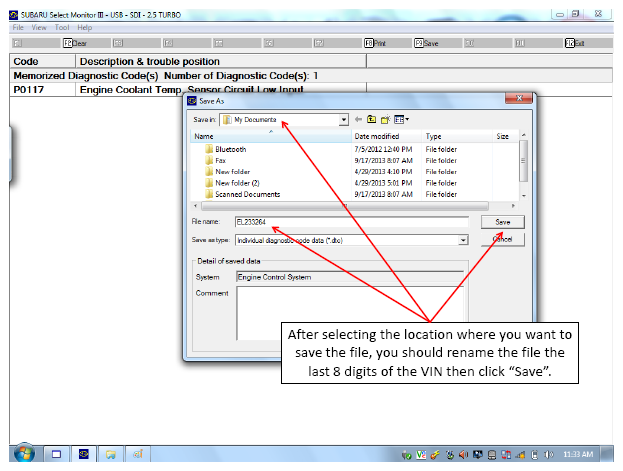Click the Description & trouble position header
Viewport: 623px width, 471px height.
[x=221, y=61]
